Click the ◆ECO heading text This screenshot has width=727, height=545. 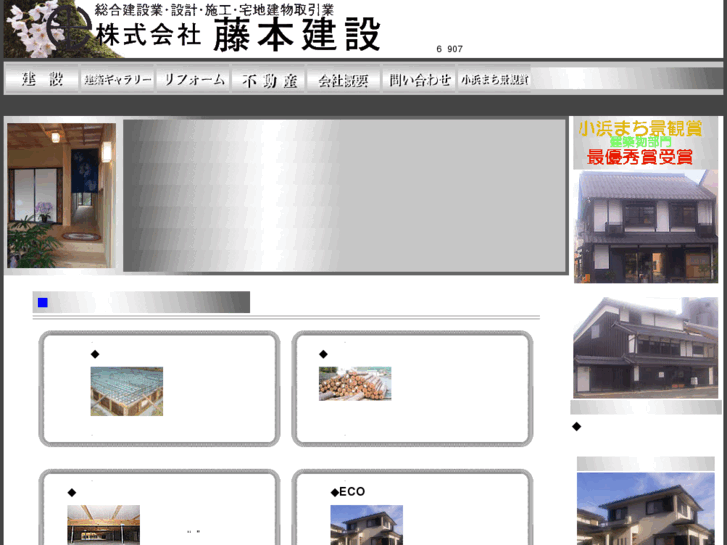pyautogui.click(x=348, y=492)
